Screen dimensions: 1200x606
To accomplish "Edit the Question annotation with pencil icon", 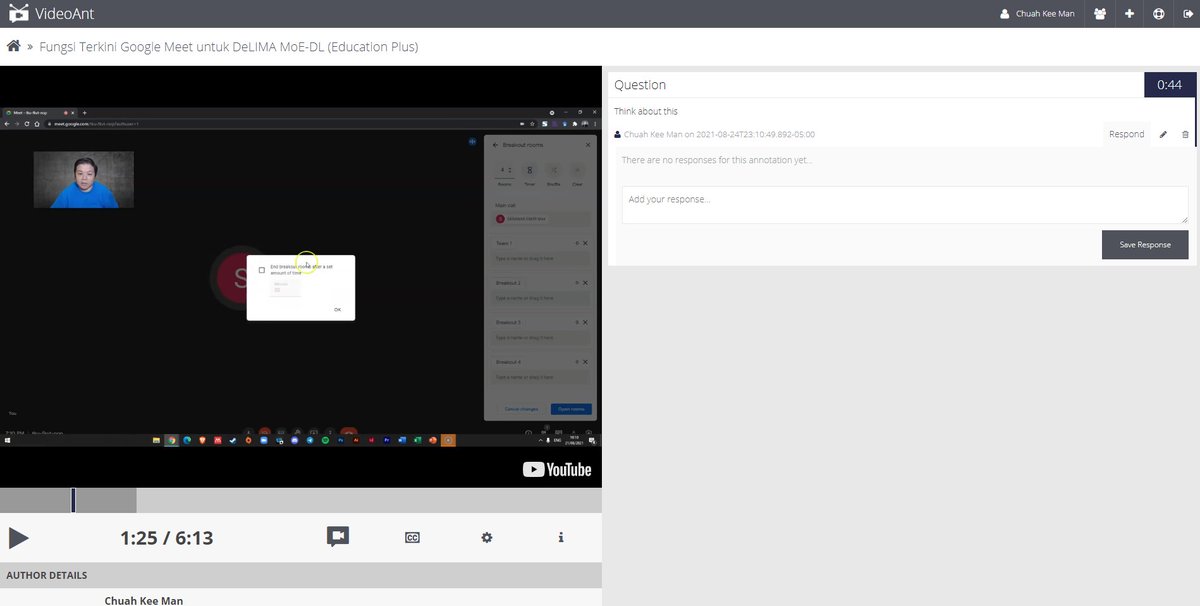I will click(1163, 134).
